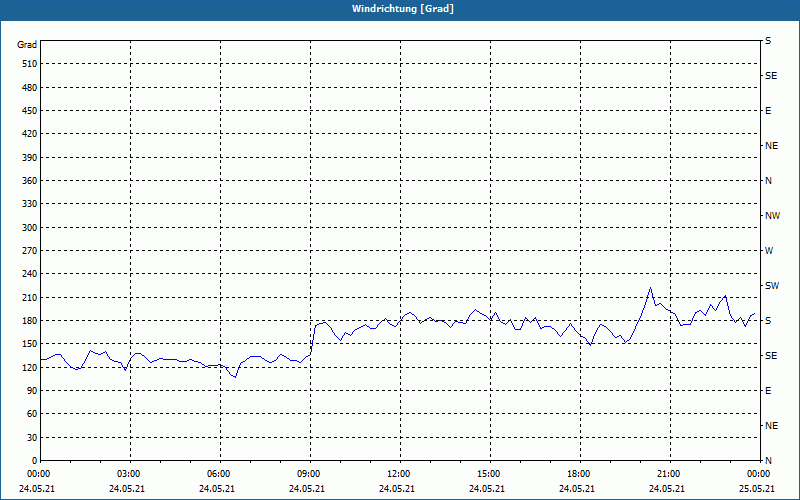Select the 06:00 time label
Screen dimensions: 800x500
(x=220, y=474)
